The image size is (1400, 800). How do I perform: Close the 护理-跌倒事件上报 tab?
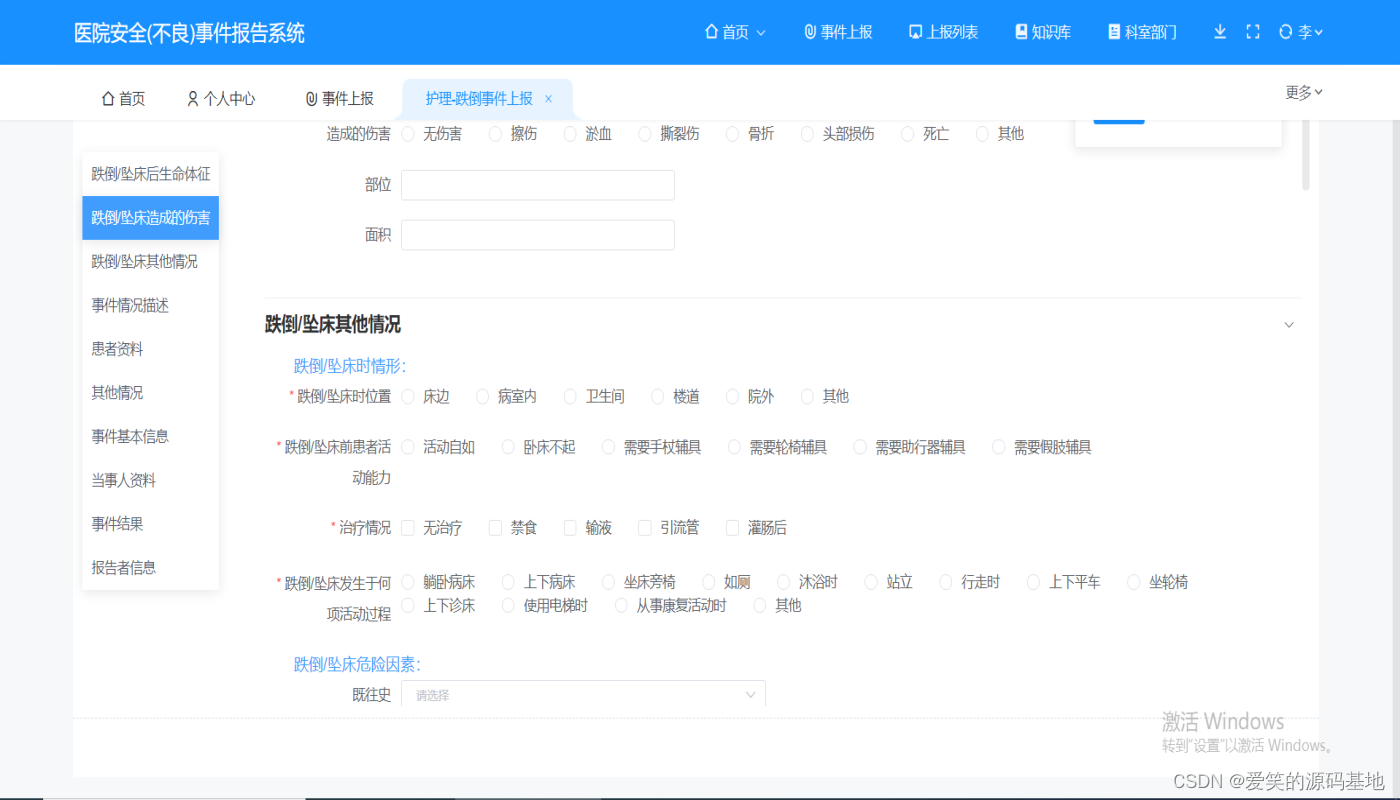(x=548, y=99)
